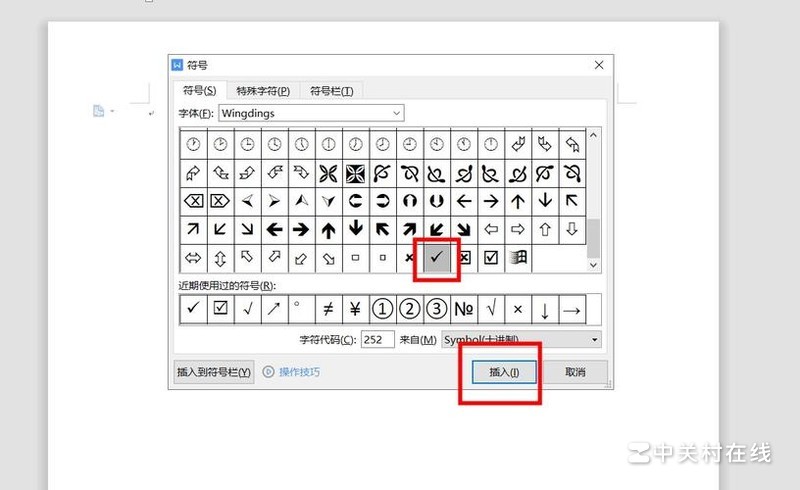This screenshot has height=490, width=800.
Task: Select the check mark symbol in the Wingdings grid
Action: click(x=437, y=257)
